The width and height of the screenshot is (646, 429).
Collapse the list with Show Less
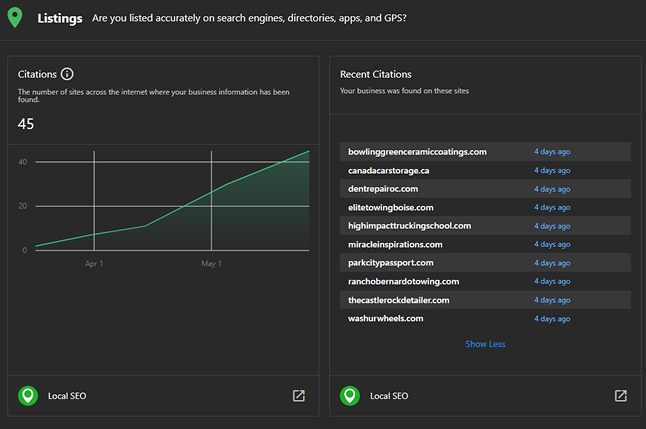(485, 344)
